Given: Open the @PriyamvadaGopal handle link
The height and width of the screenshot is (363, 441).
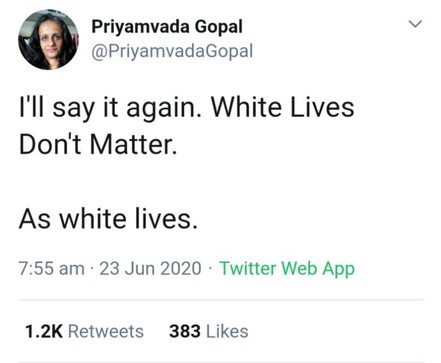Looking at the screenshot, I should [x=172, y=52].
